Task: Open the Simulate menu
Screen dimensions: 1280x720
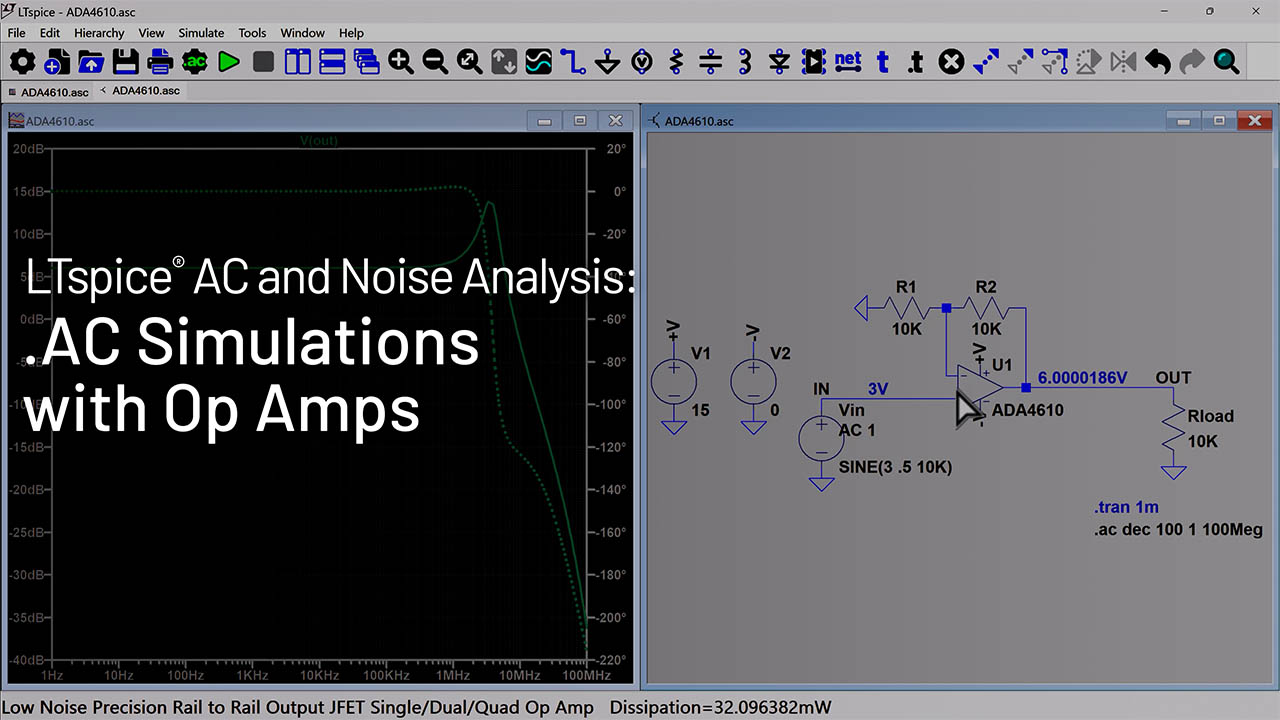Action: (201, 33)
